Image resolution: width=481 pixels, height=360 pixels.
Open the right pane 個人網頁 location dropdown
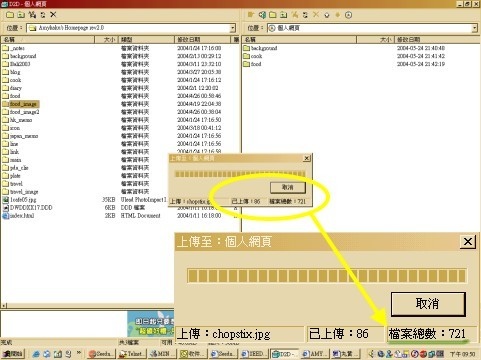(475, 28)
